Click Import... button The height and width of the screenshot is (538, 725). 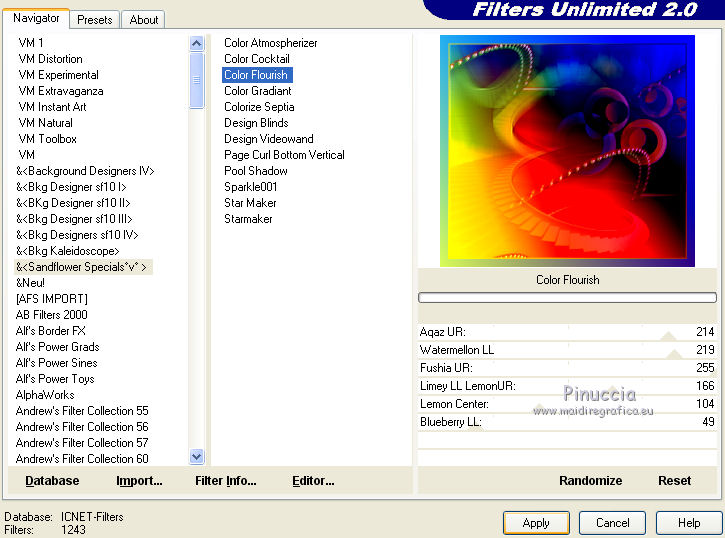click(x=139, y=481)
